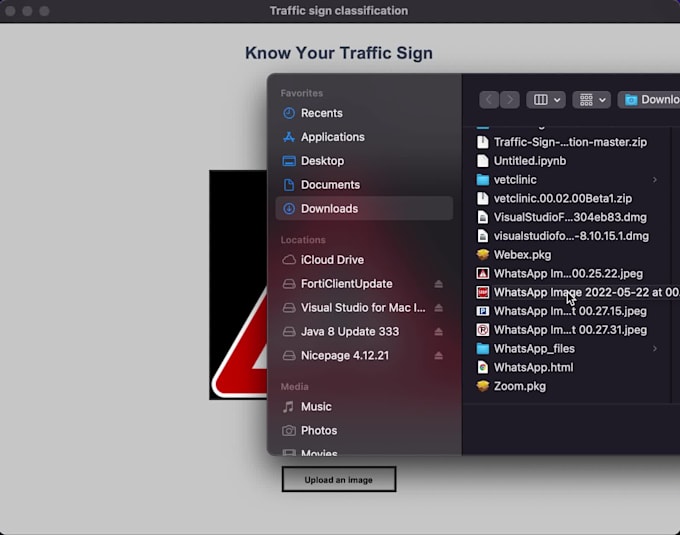
Task: Eject the Nicepage 4.12.21 volume
Action: coord(438,356)
